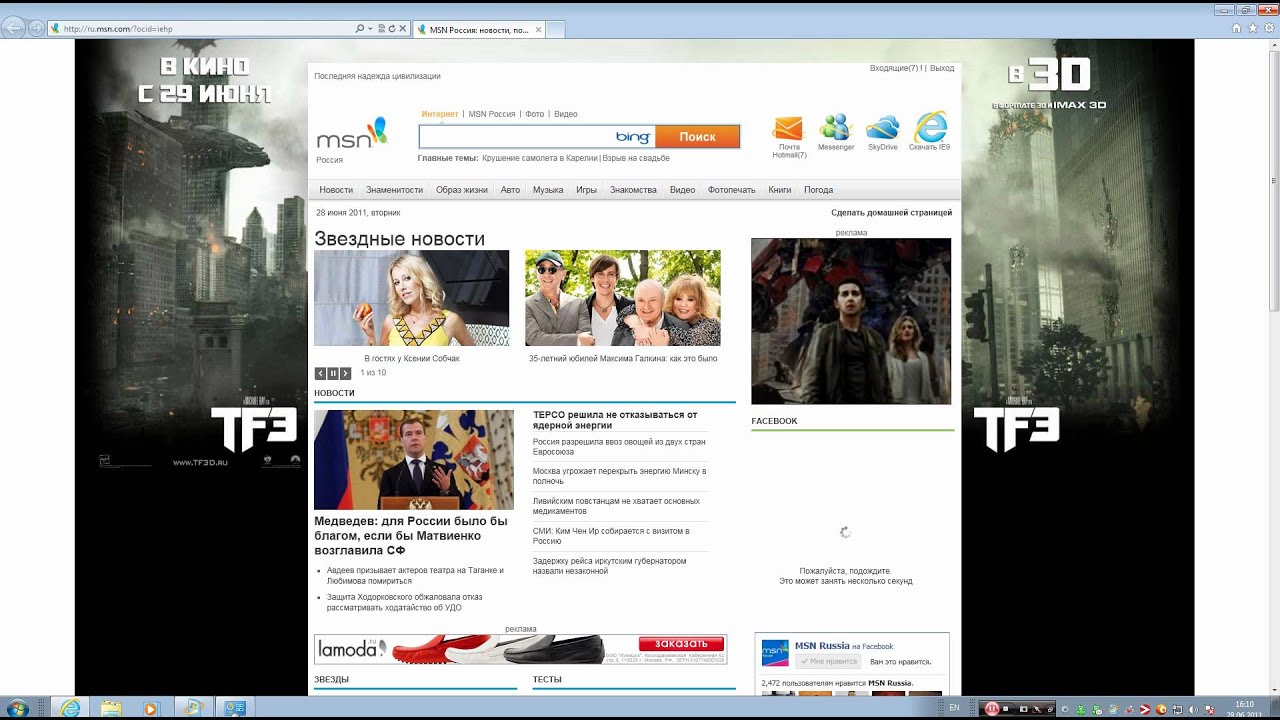The image size is (1280, 720).
Task: Open Видео item in navigation bar
Action: [682, 190]
